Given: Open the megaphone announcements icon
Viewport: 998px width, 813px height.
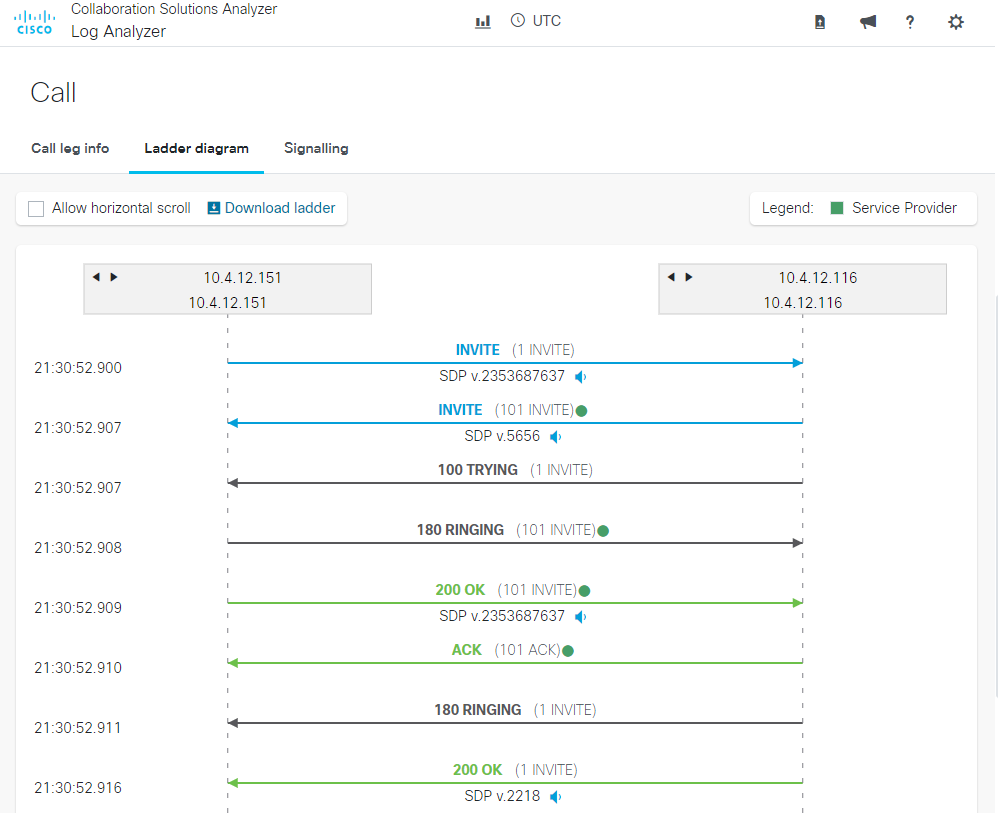Looking at the screenshot, I should click(868, 22).
